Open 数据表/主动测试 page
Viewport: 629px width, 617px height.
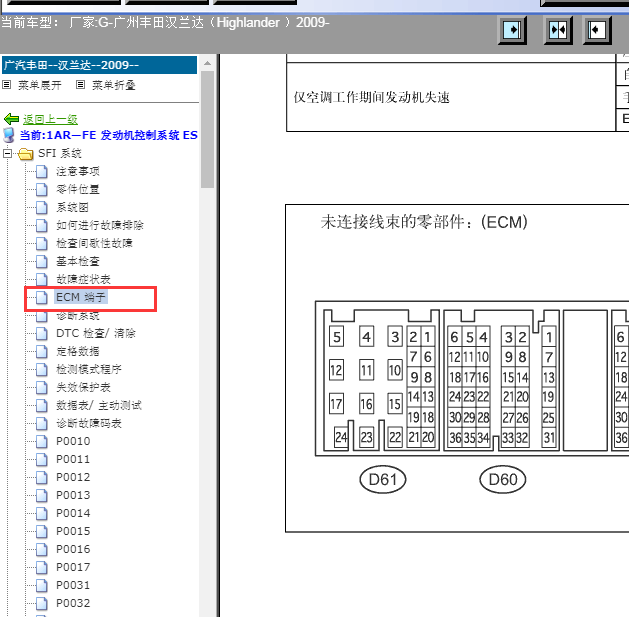click(99, 405)
